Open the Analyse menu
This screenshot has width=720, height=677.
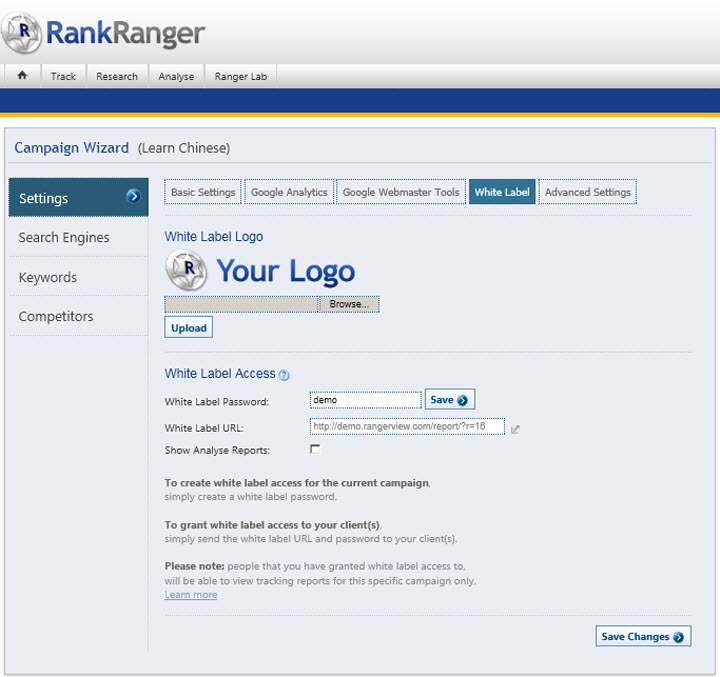176,76
